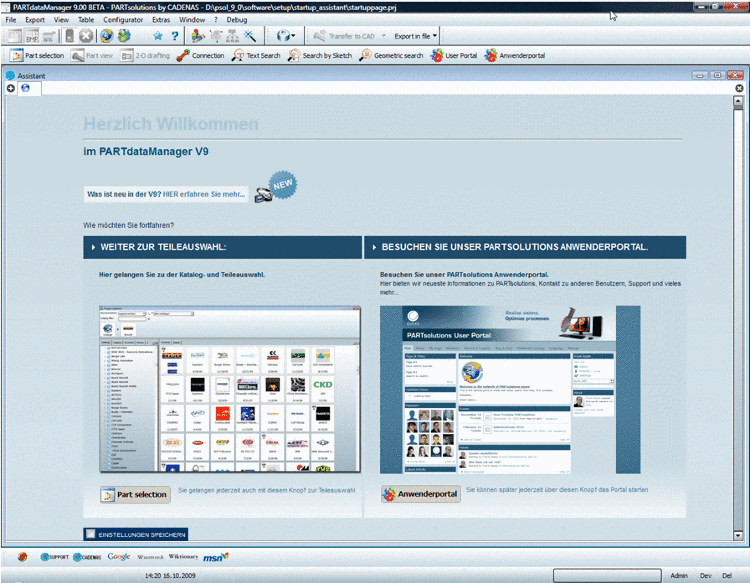The image size is (750, 583).
Task: Click the 'im PARTdataManager V9' heading
Action: [146, 152]
